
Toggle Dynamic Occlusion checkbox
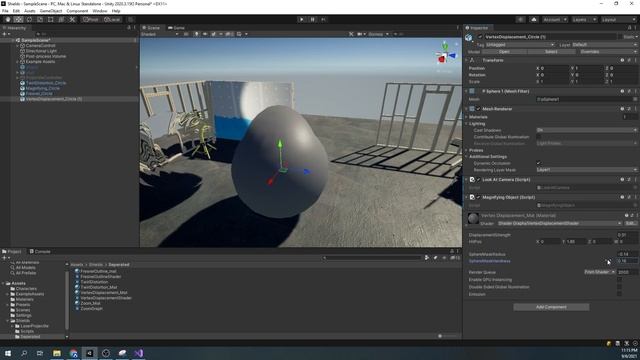pos(539,163)
